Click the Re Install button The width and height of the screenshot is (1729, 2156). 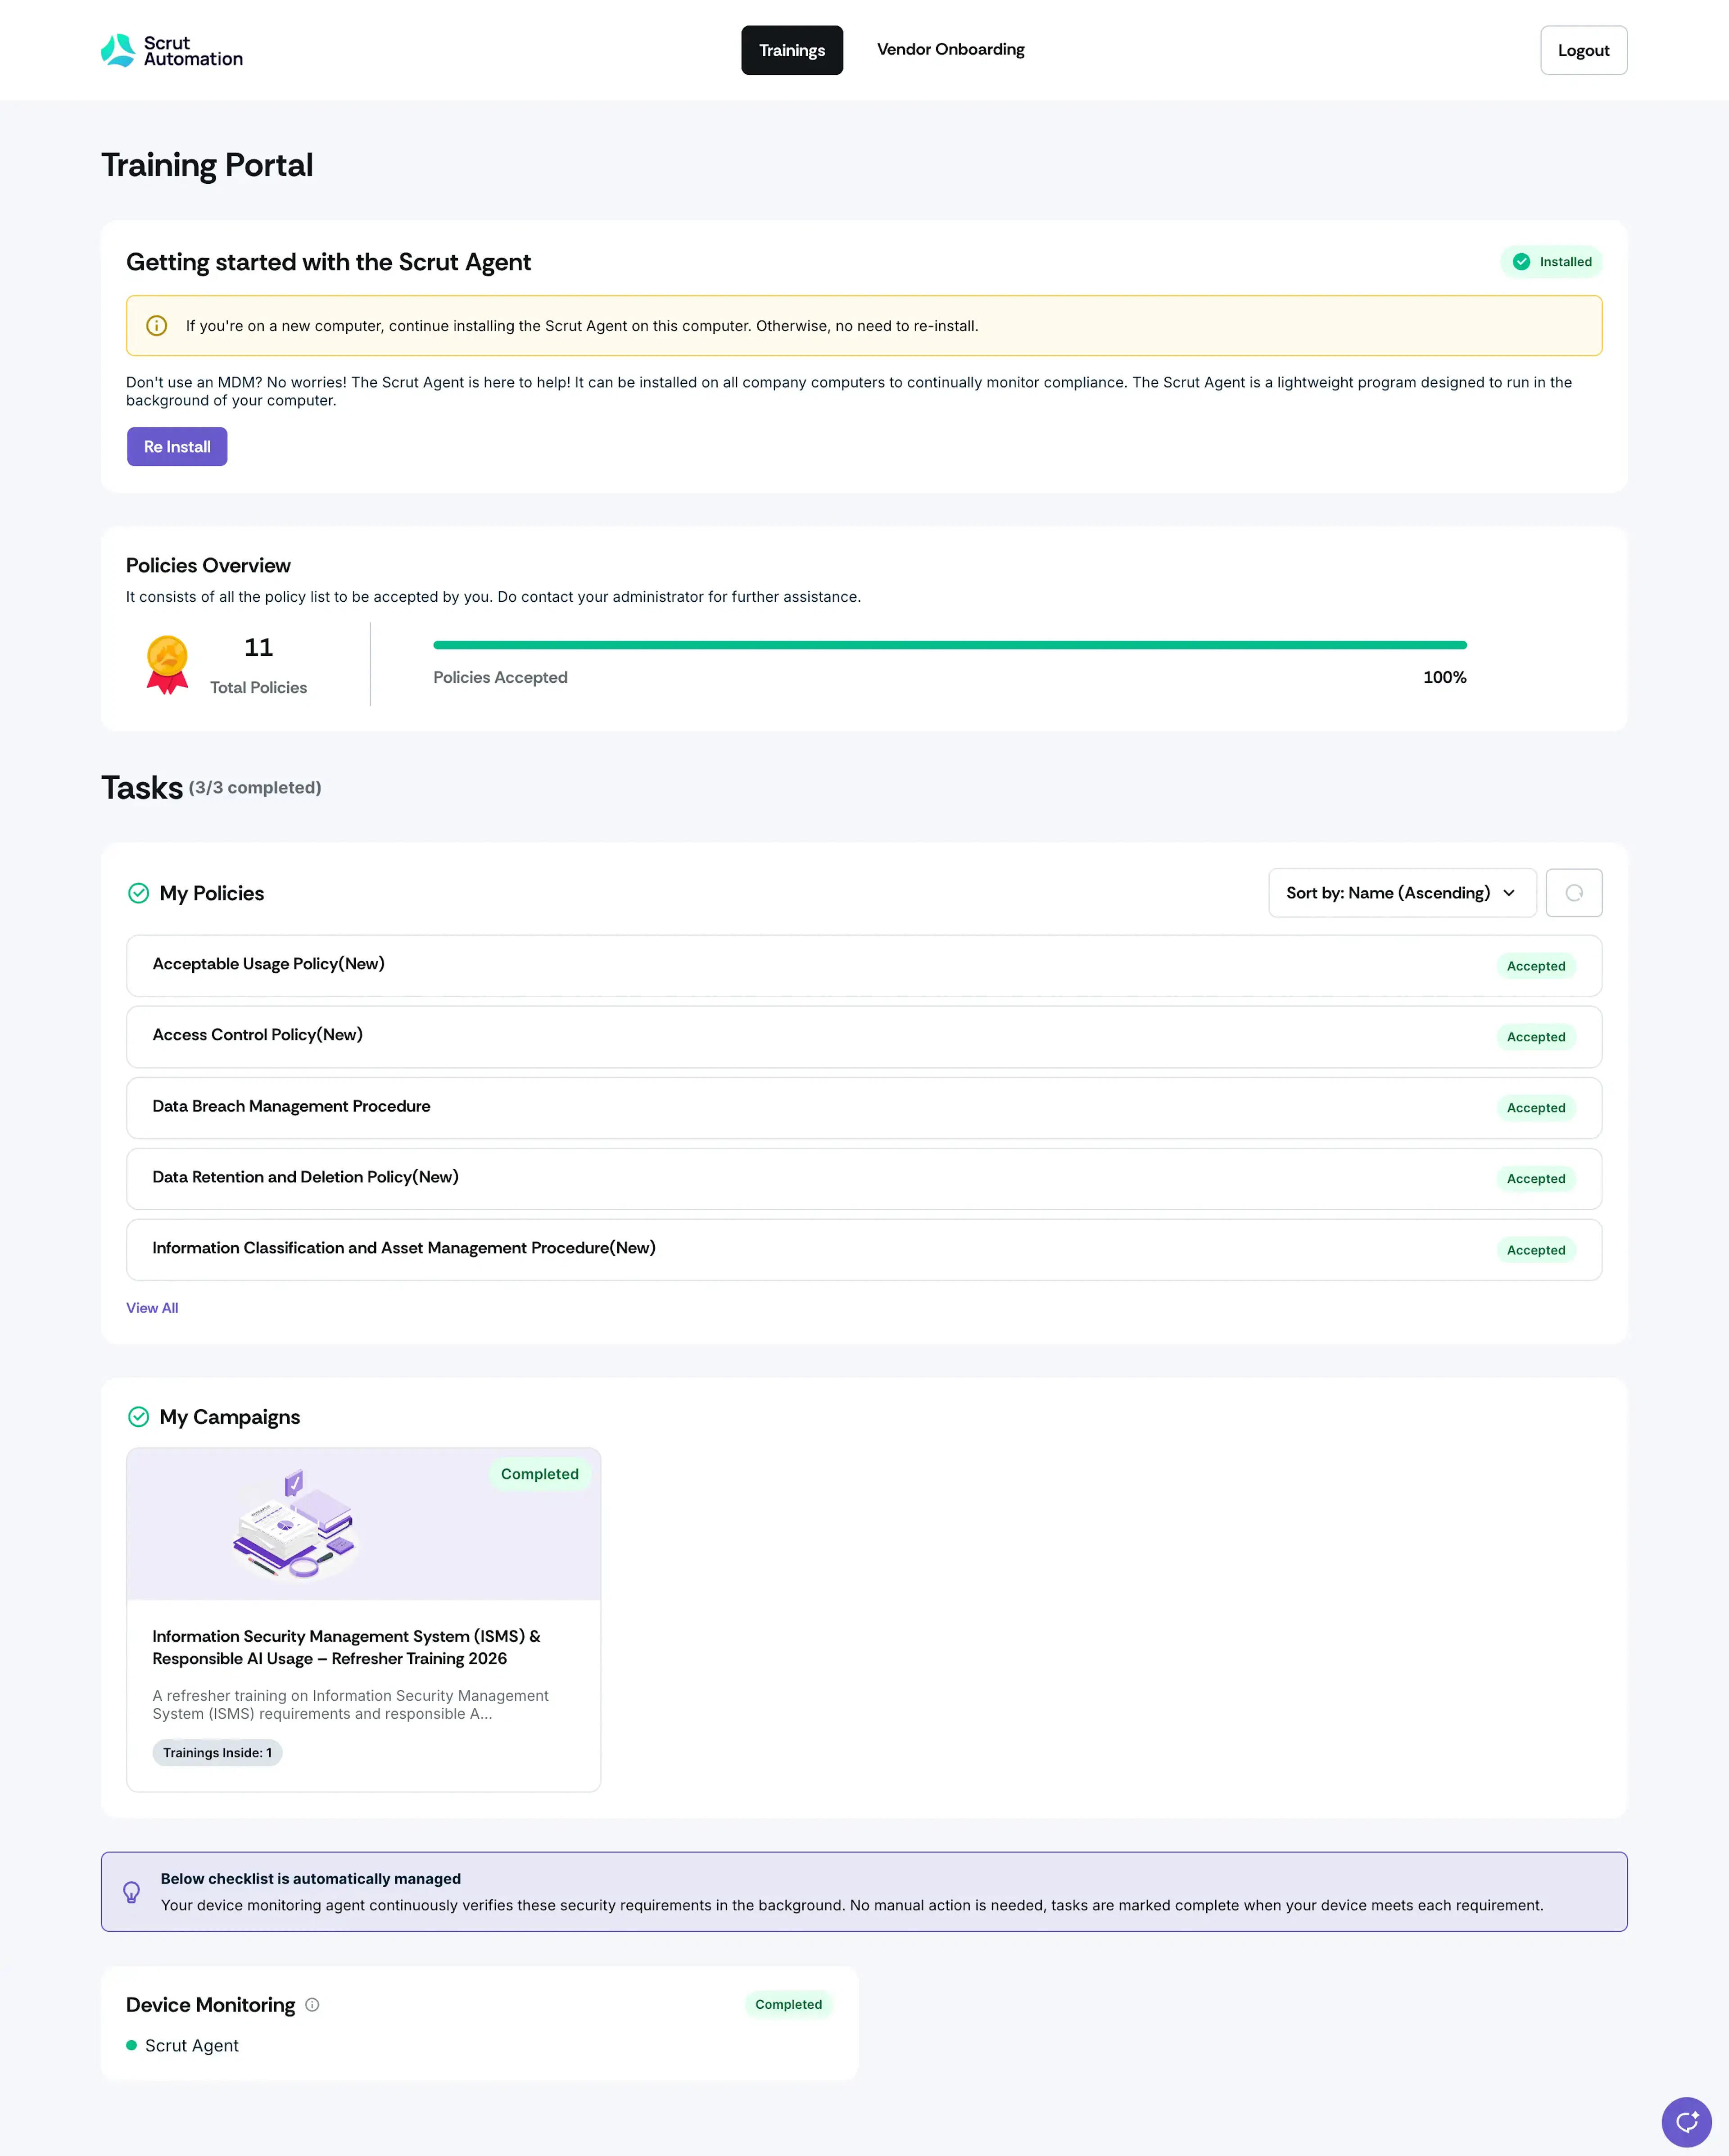coord(177,447)
